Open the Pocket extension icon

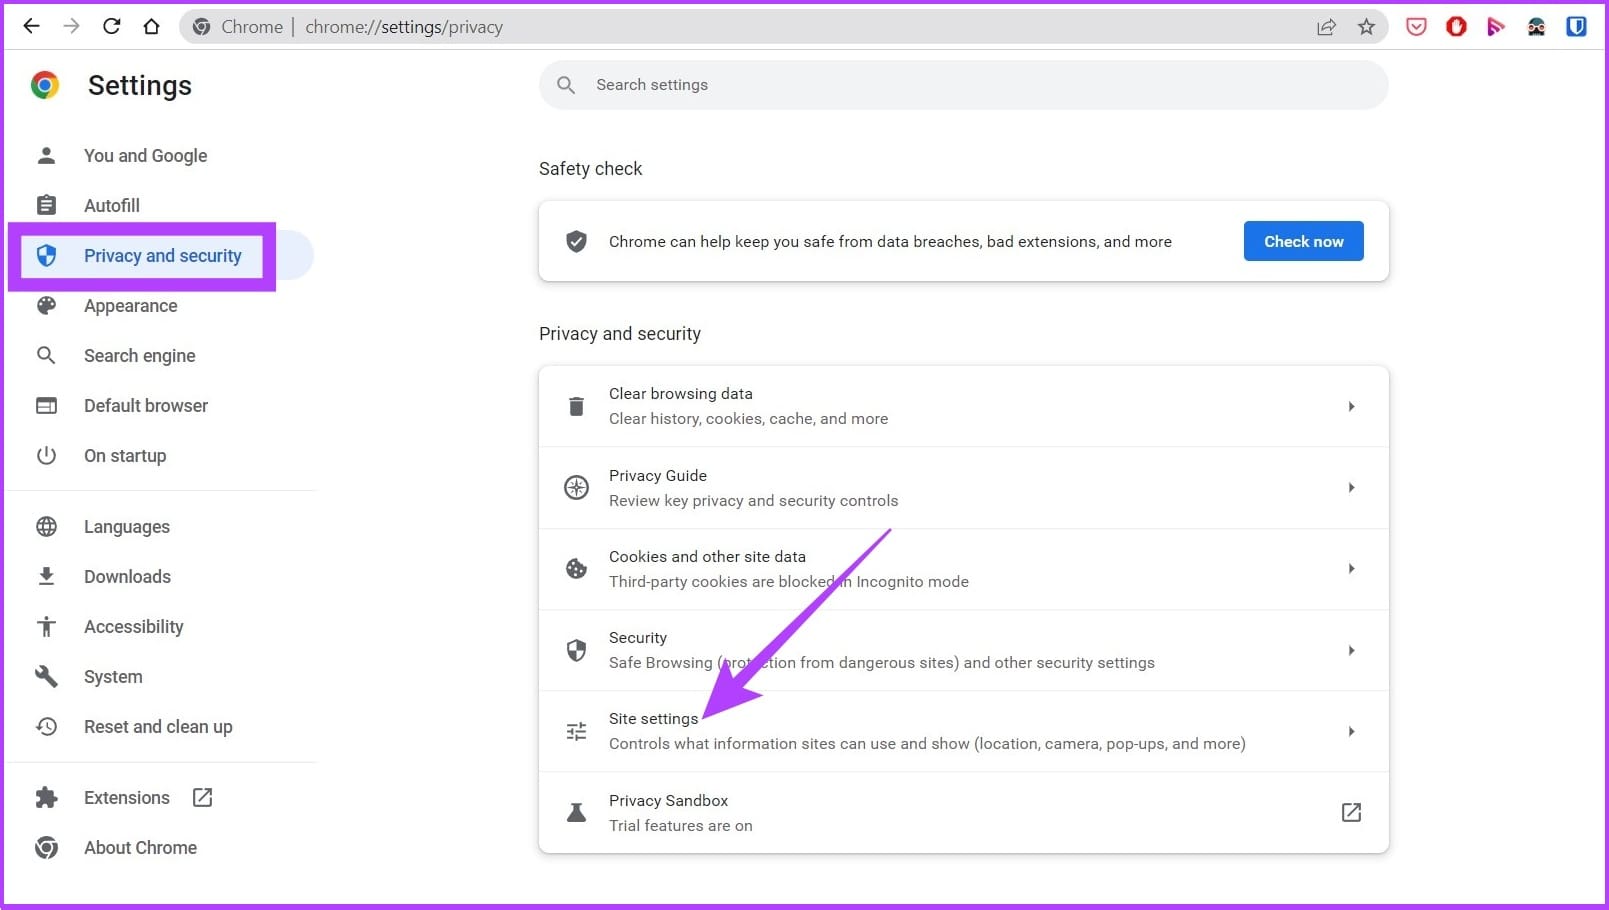coord(1416,27)
